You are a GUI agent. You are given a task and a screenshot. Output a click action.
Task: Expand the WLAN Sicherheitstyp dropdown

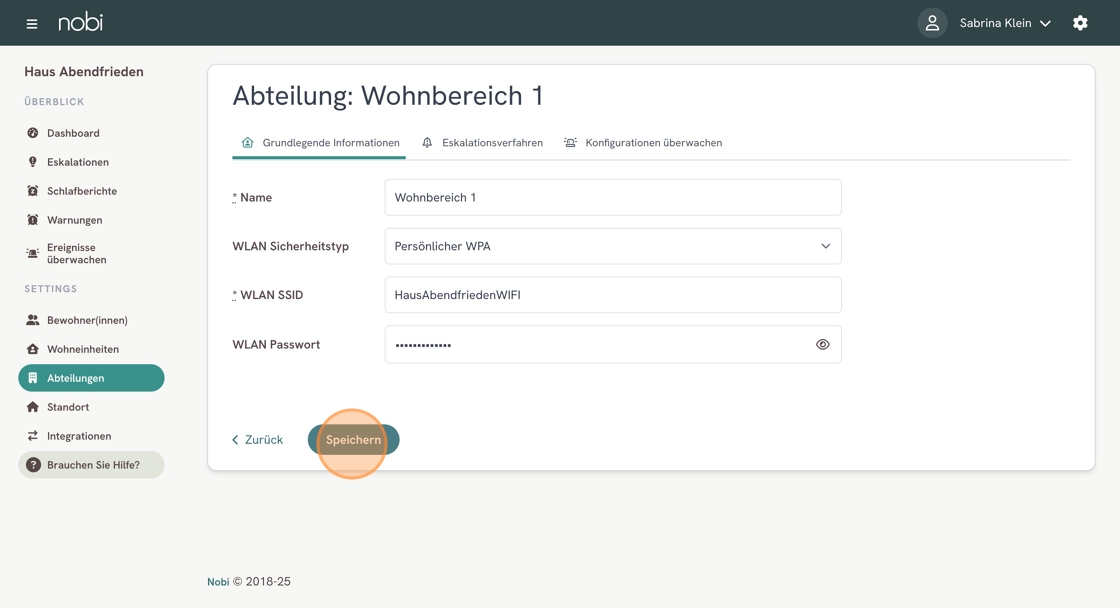click(613, 246)
